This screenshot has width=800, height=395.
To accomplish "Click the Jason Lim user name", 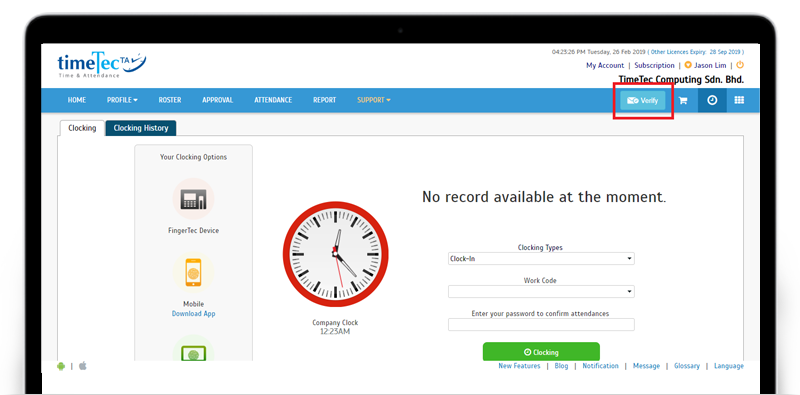I will [x=710, y=65].
